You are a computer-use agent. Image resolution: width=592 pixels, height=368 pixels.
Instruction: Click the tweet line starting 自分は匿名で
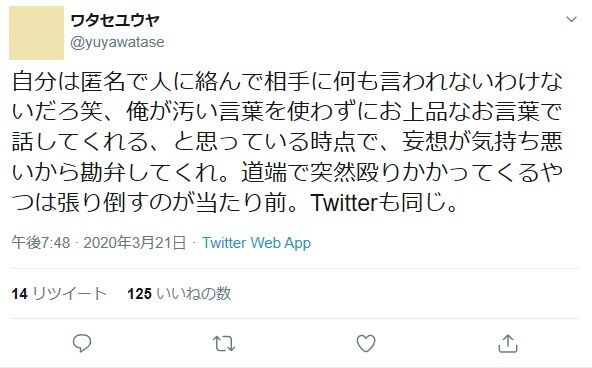(287, 82)
